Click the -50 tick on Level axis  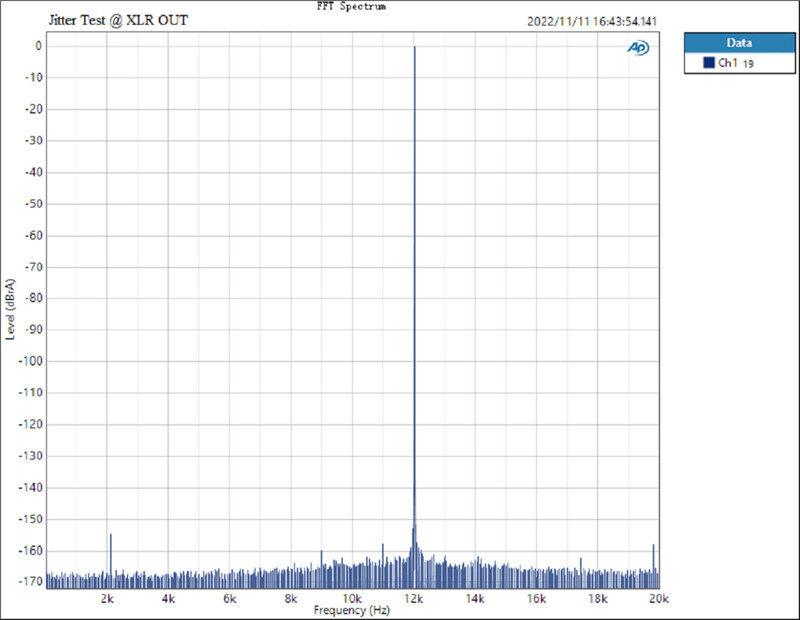32,204
